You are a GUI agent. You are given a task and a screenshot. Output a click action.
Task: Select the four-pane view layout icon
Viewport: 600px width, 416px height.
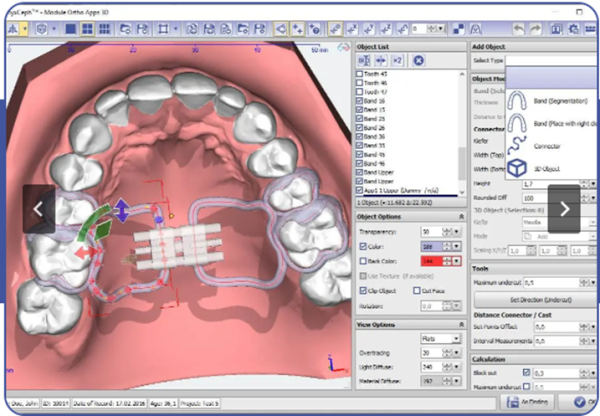(x=87, y=29)
